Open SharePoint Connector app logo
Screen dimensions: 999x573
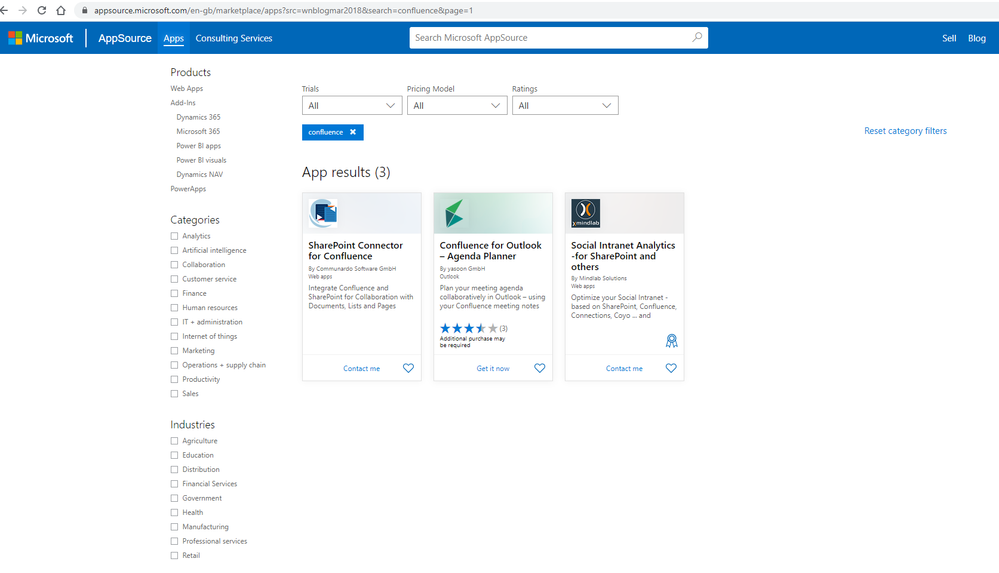coord(323,213)
